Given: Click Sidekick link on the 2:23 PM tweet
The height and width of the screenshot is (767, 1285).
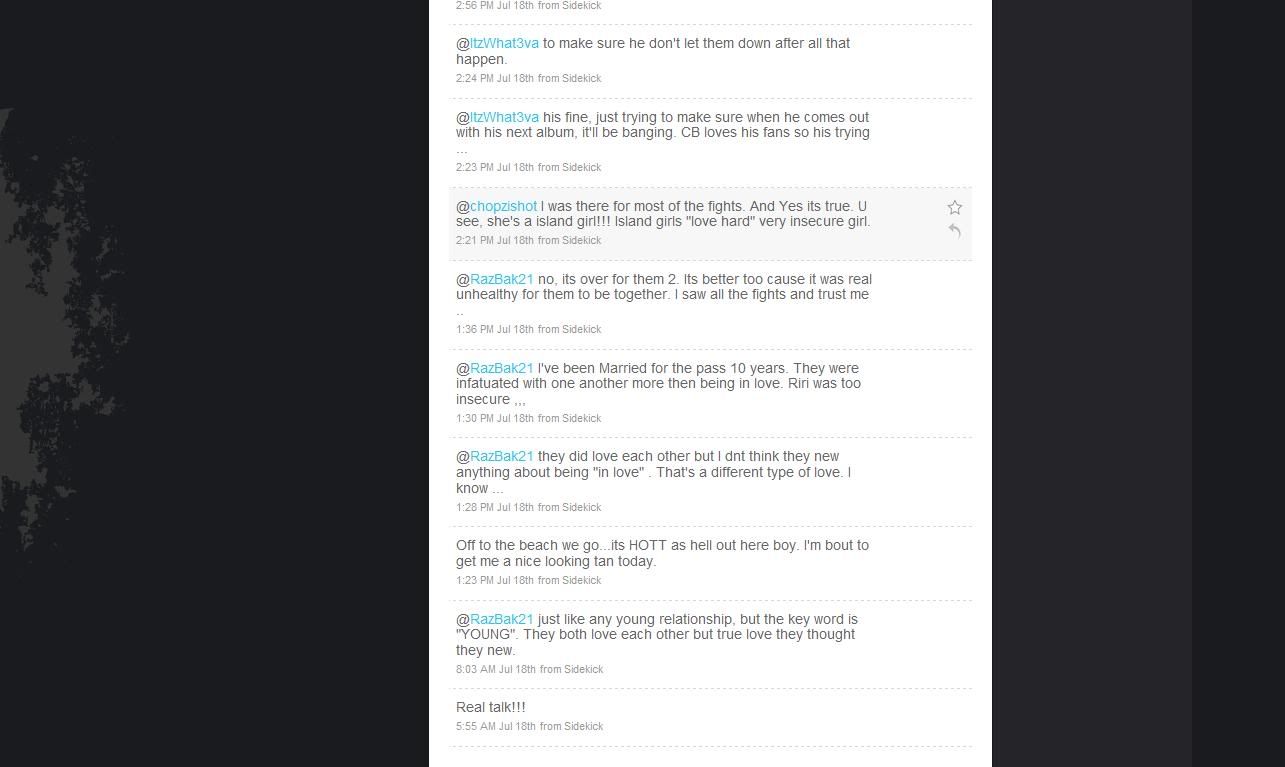Looking at the screenshot, I should pos(582,167).
